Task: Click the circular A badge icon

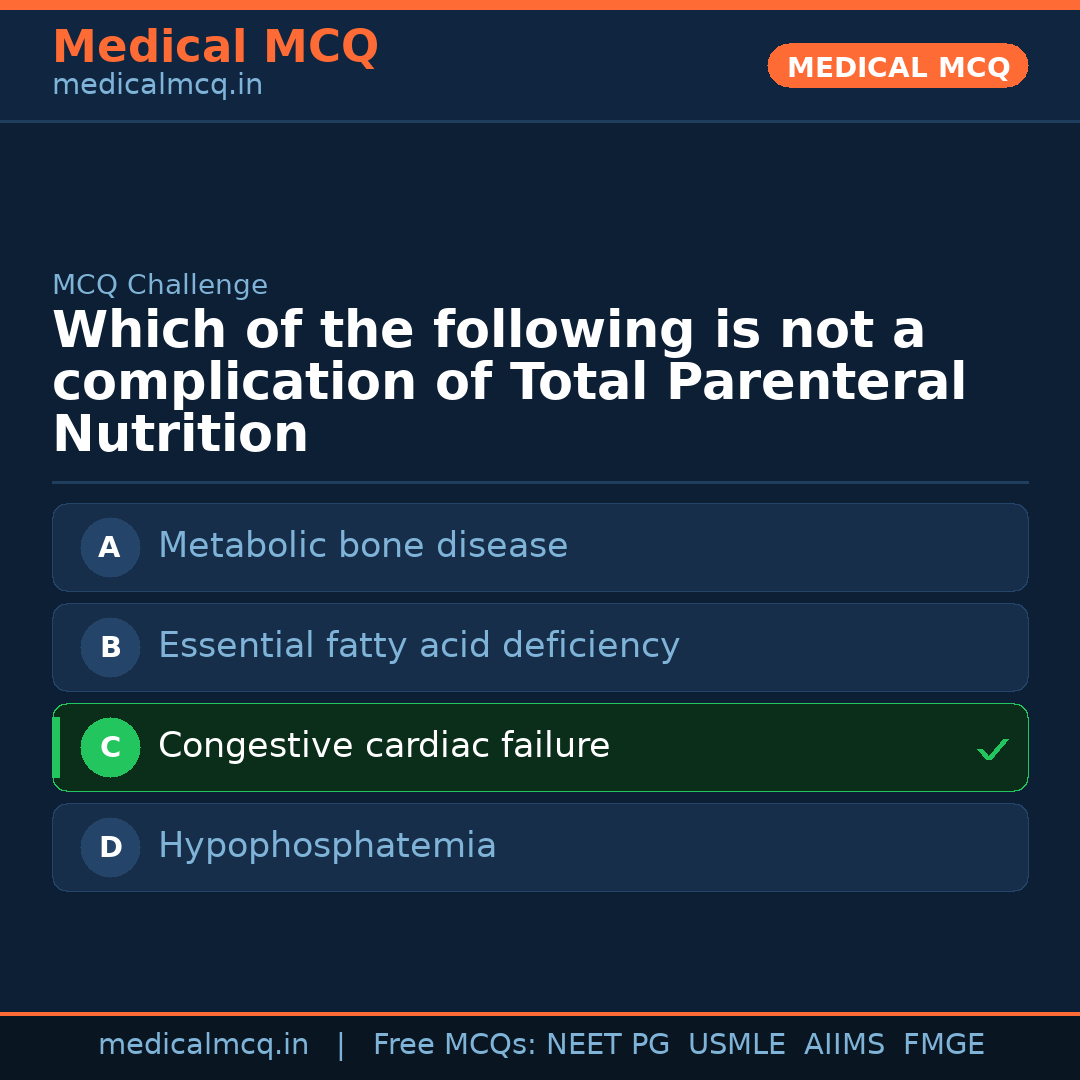Action: pyautogui.click(x=110, y=547)
